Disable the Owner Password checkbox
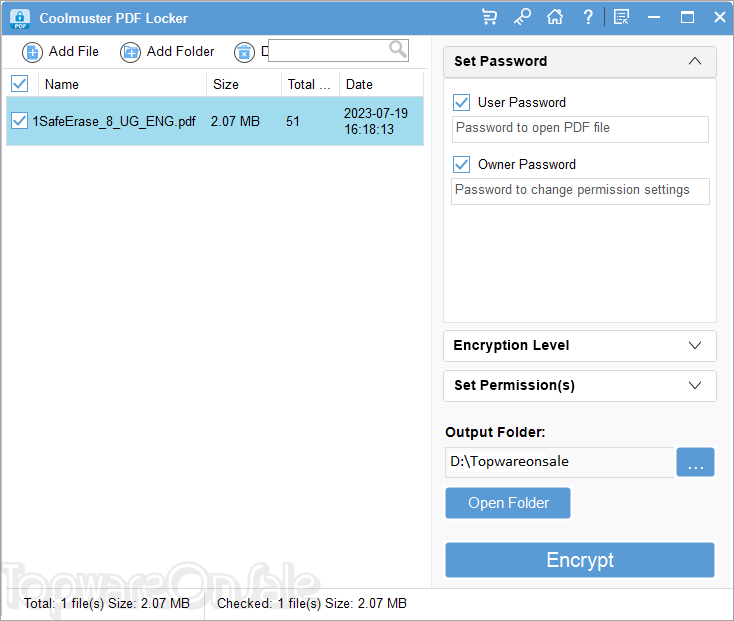 click(x=462, y=164)
